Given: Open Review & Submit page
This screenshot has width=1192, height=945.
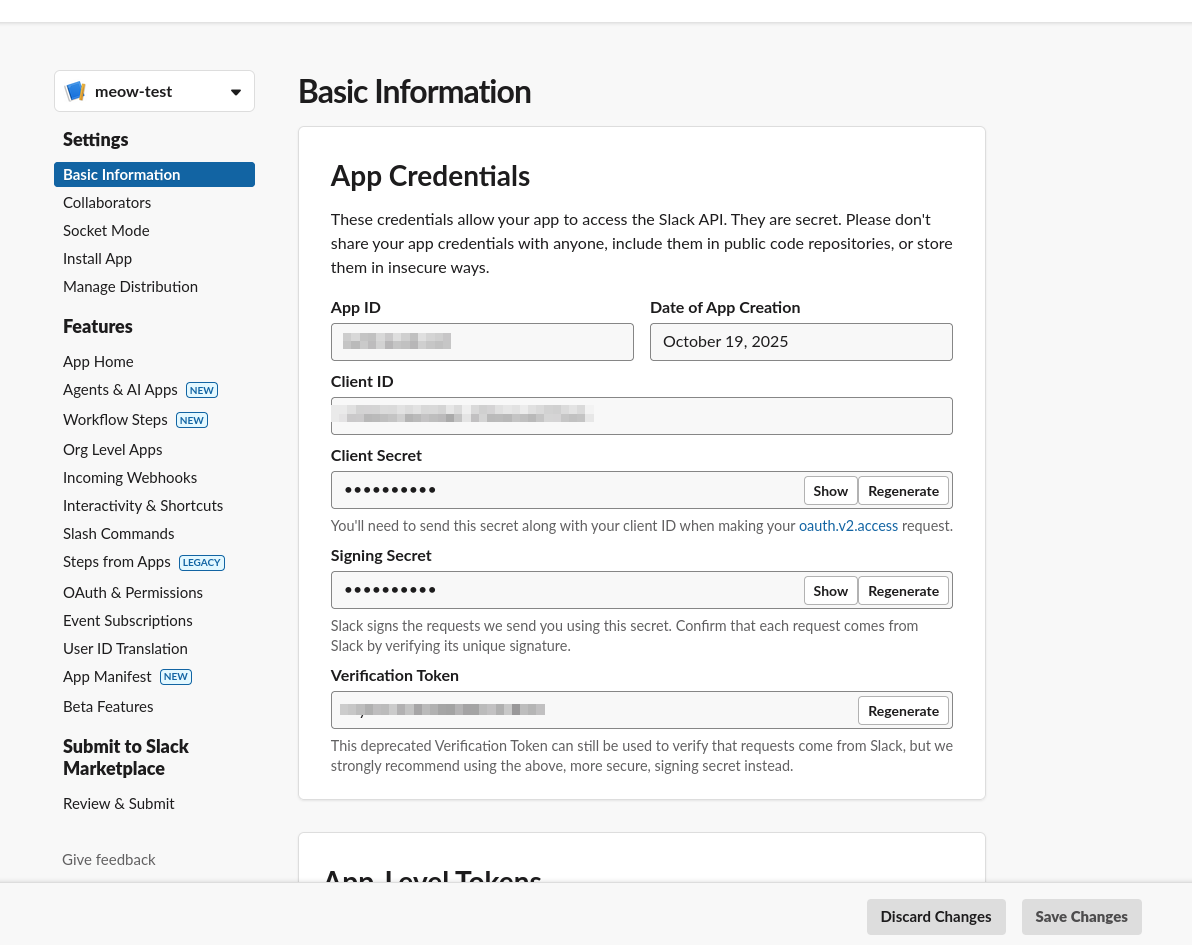Looking at the screenshot, I should tap(119, 804).
